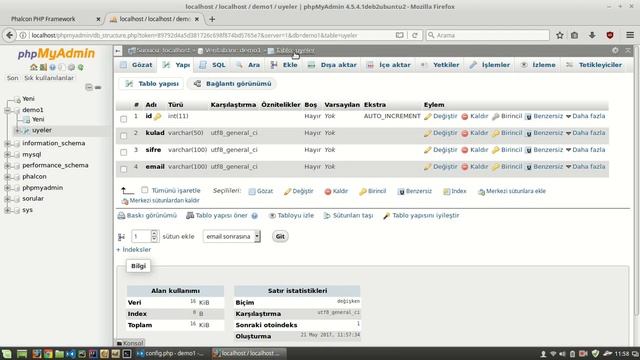Click the Firefox Arama search box
The height and width of the screenshot is (360, 640).
[488, 36]
